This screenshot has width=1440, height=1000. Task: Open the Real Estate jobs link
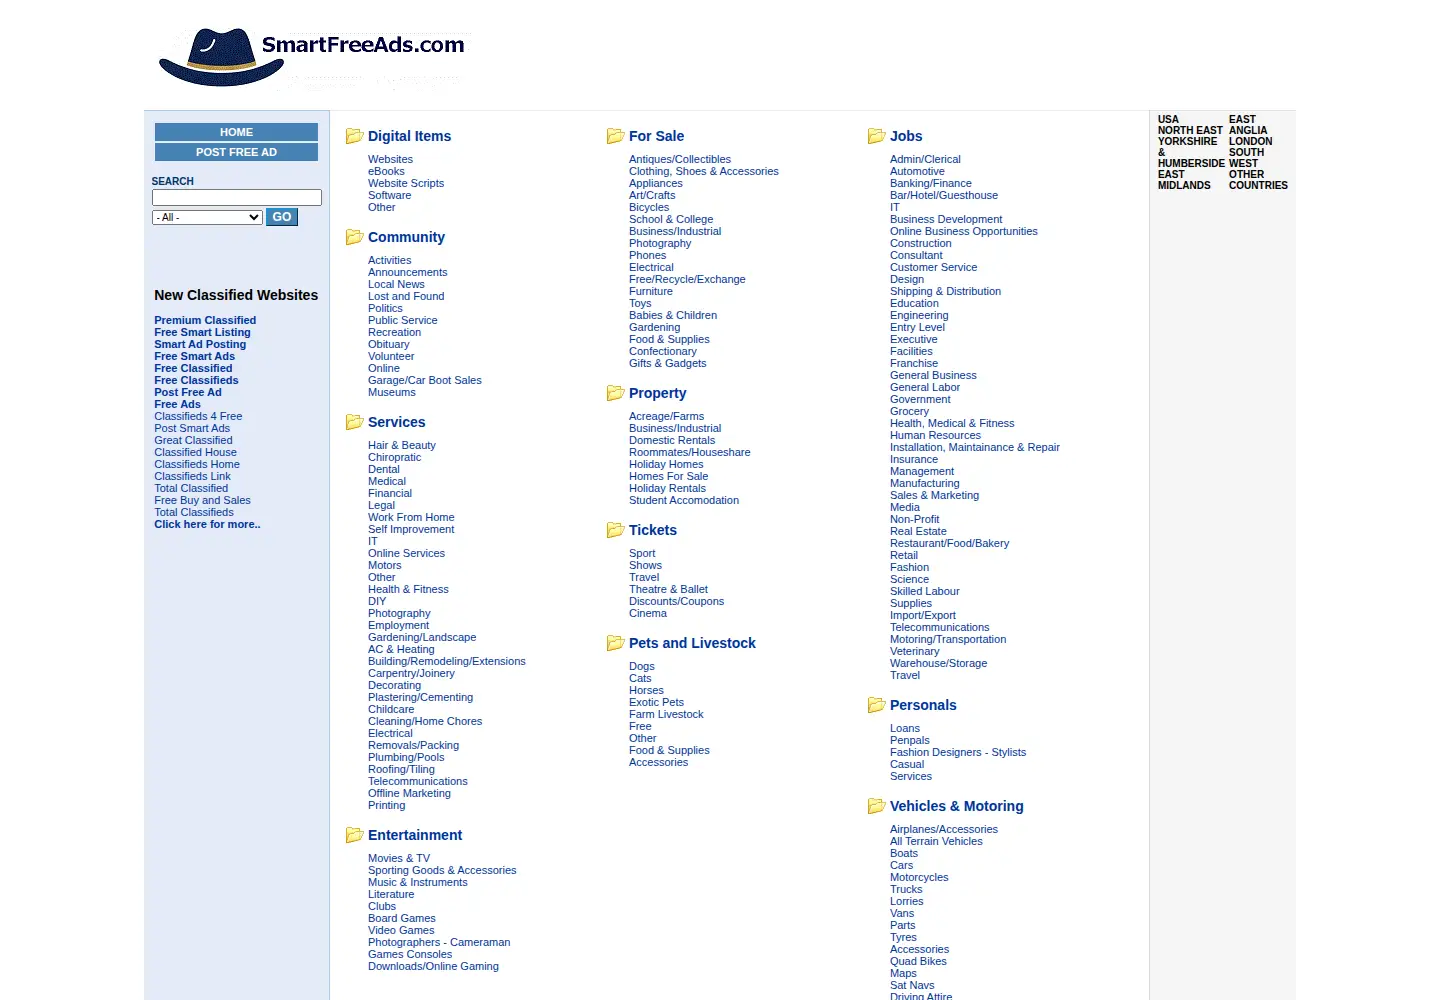tap(918, 531)
